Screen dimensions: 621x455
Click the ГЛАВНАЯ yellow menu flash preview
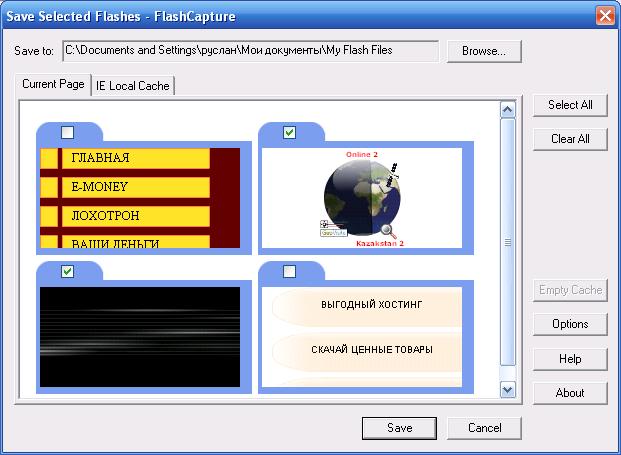(x=140, y=197)
